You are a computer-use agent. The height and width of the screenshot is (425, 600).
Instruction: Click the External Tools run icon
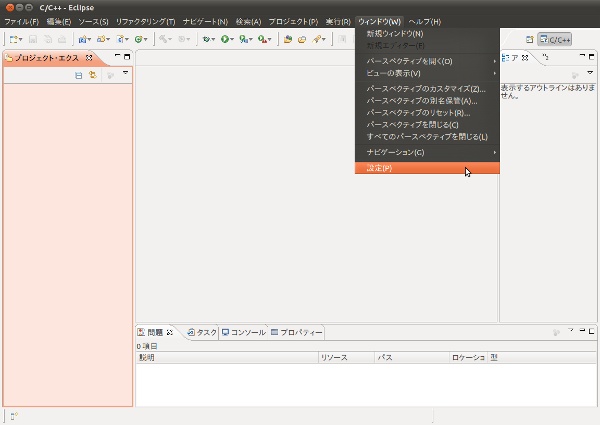(262, 39)
